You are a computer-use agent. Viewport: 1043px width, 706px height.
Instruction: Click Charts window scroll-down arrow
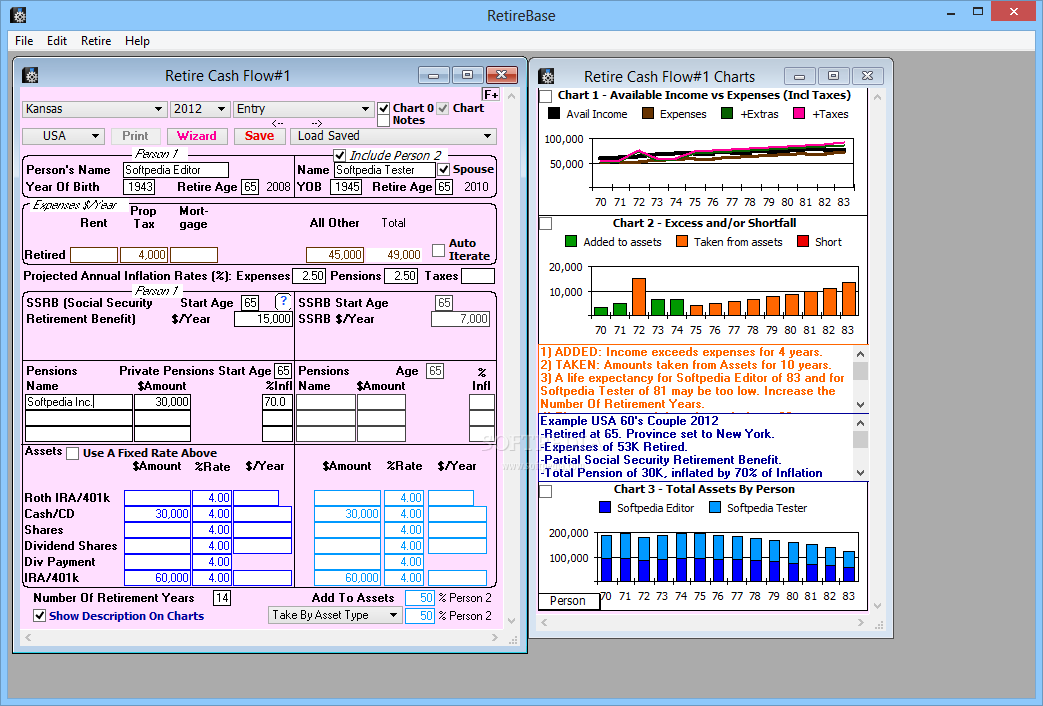pos(877,606)
